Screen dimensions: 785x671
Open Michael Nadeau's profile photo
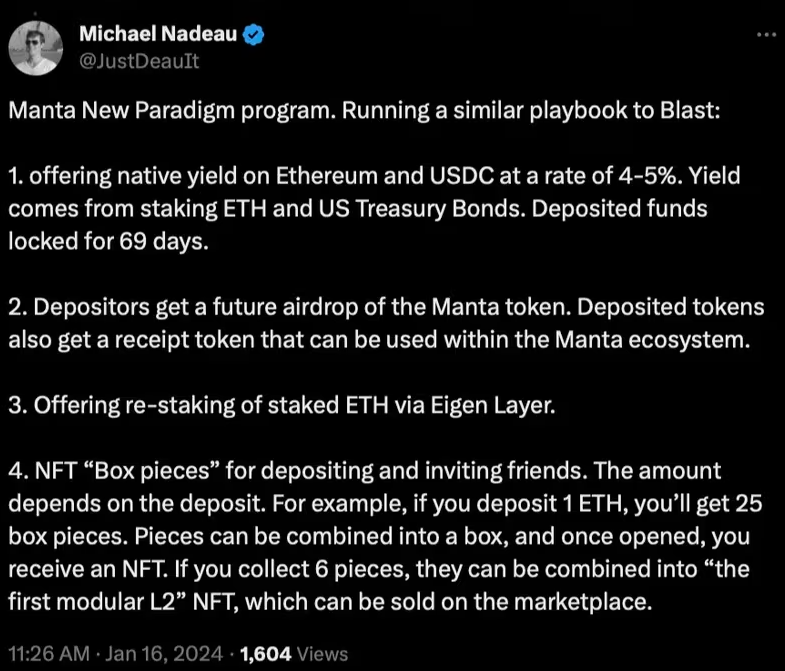coord(36,49)
